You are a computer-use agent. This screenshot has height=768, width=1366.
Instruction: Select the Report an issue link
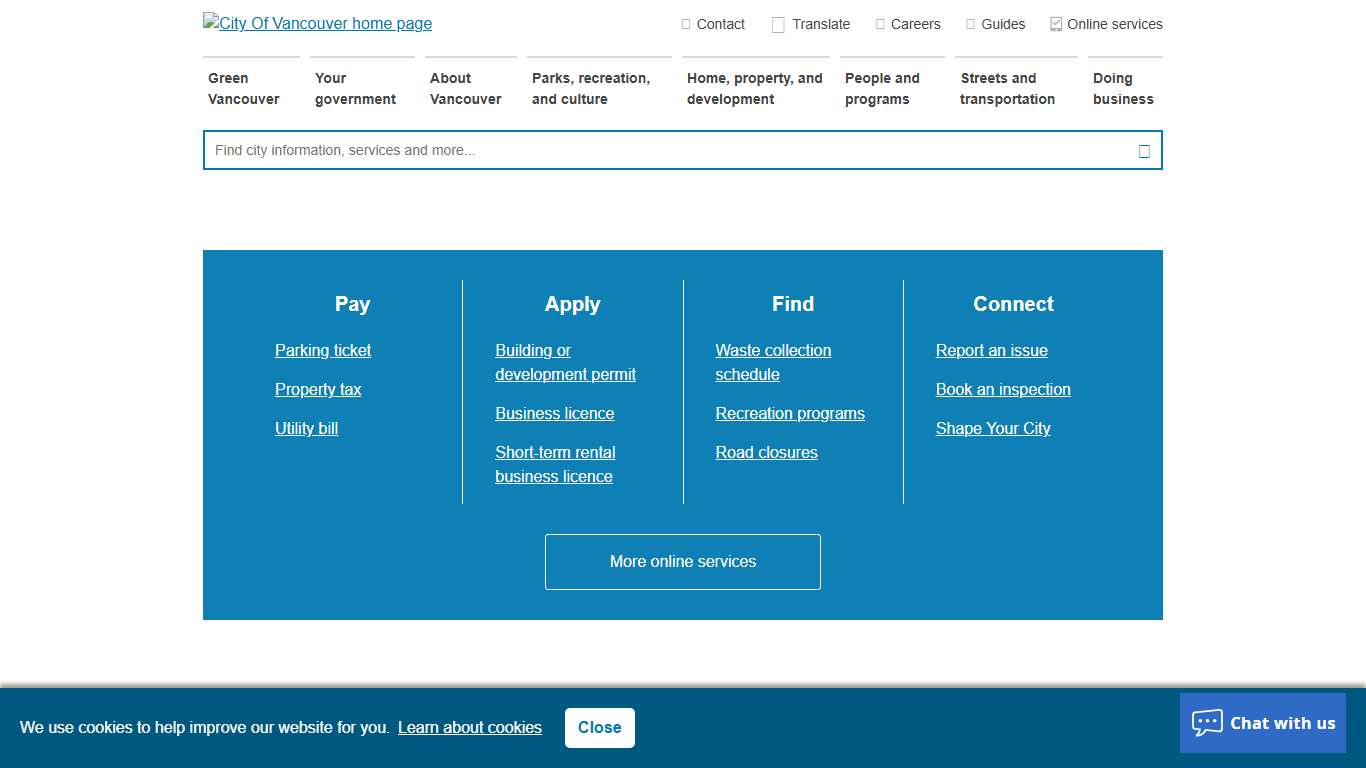[992, 351]
